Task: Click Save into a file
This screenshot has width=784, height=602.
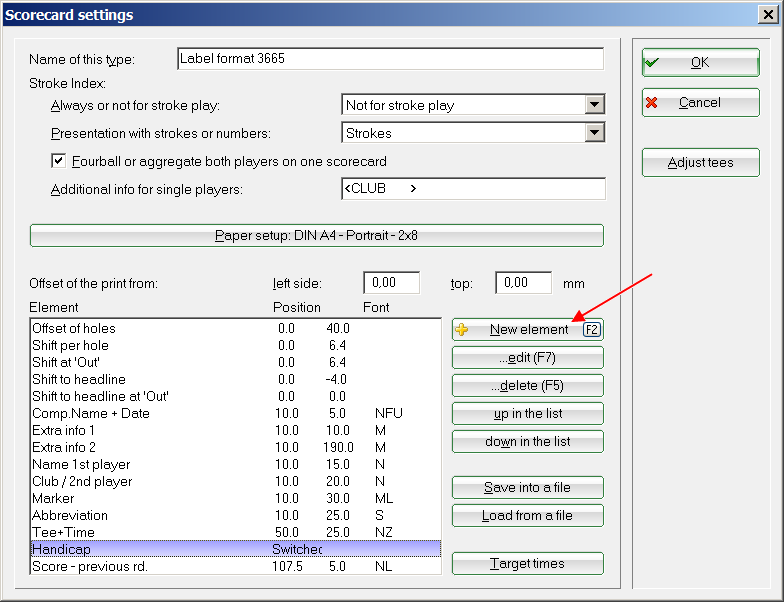Action: coord(527,487)
